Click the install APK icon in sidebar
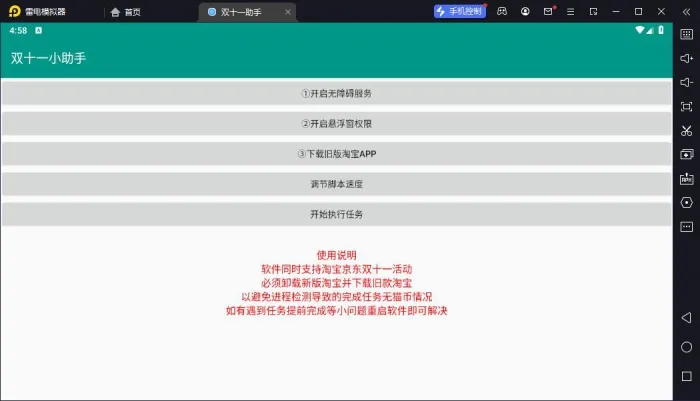The width and height of the screenshot is (700, 401). pyautogui.click(x=687, y=179)
